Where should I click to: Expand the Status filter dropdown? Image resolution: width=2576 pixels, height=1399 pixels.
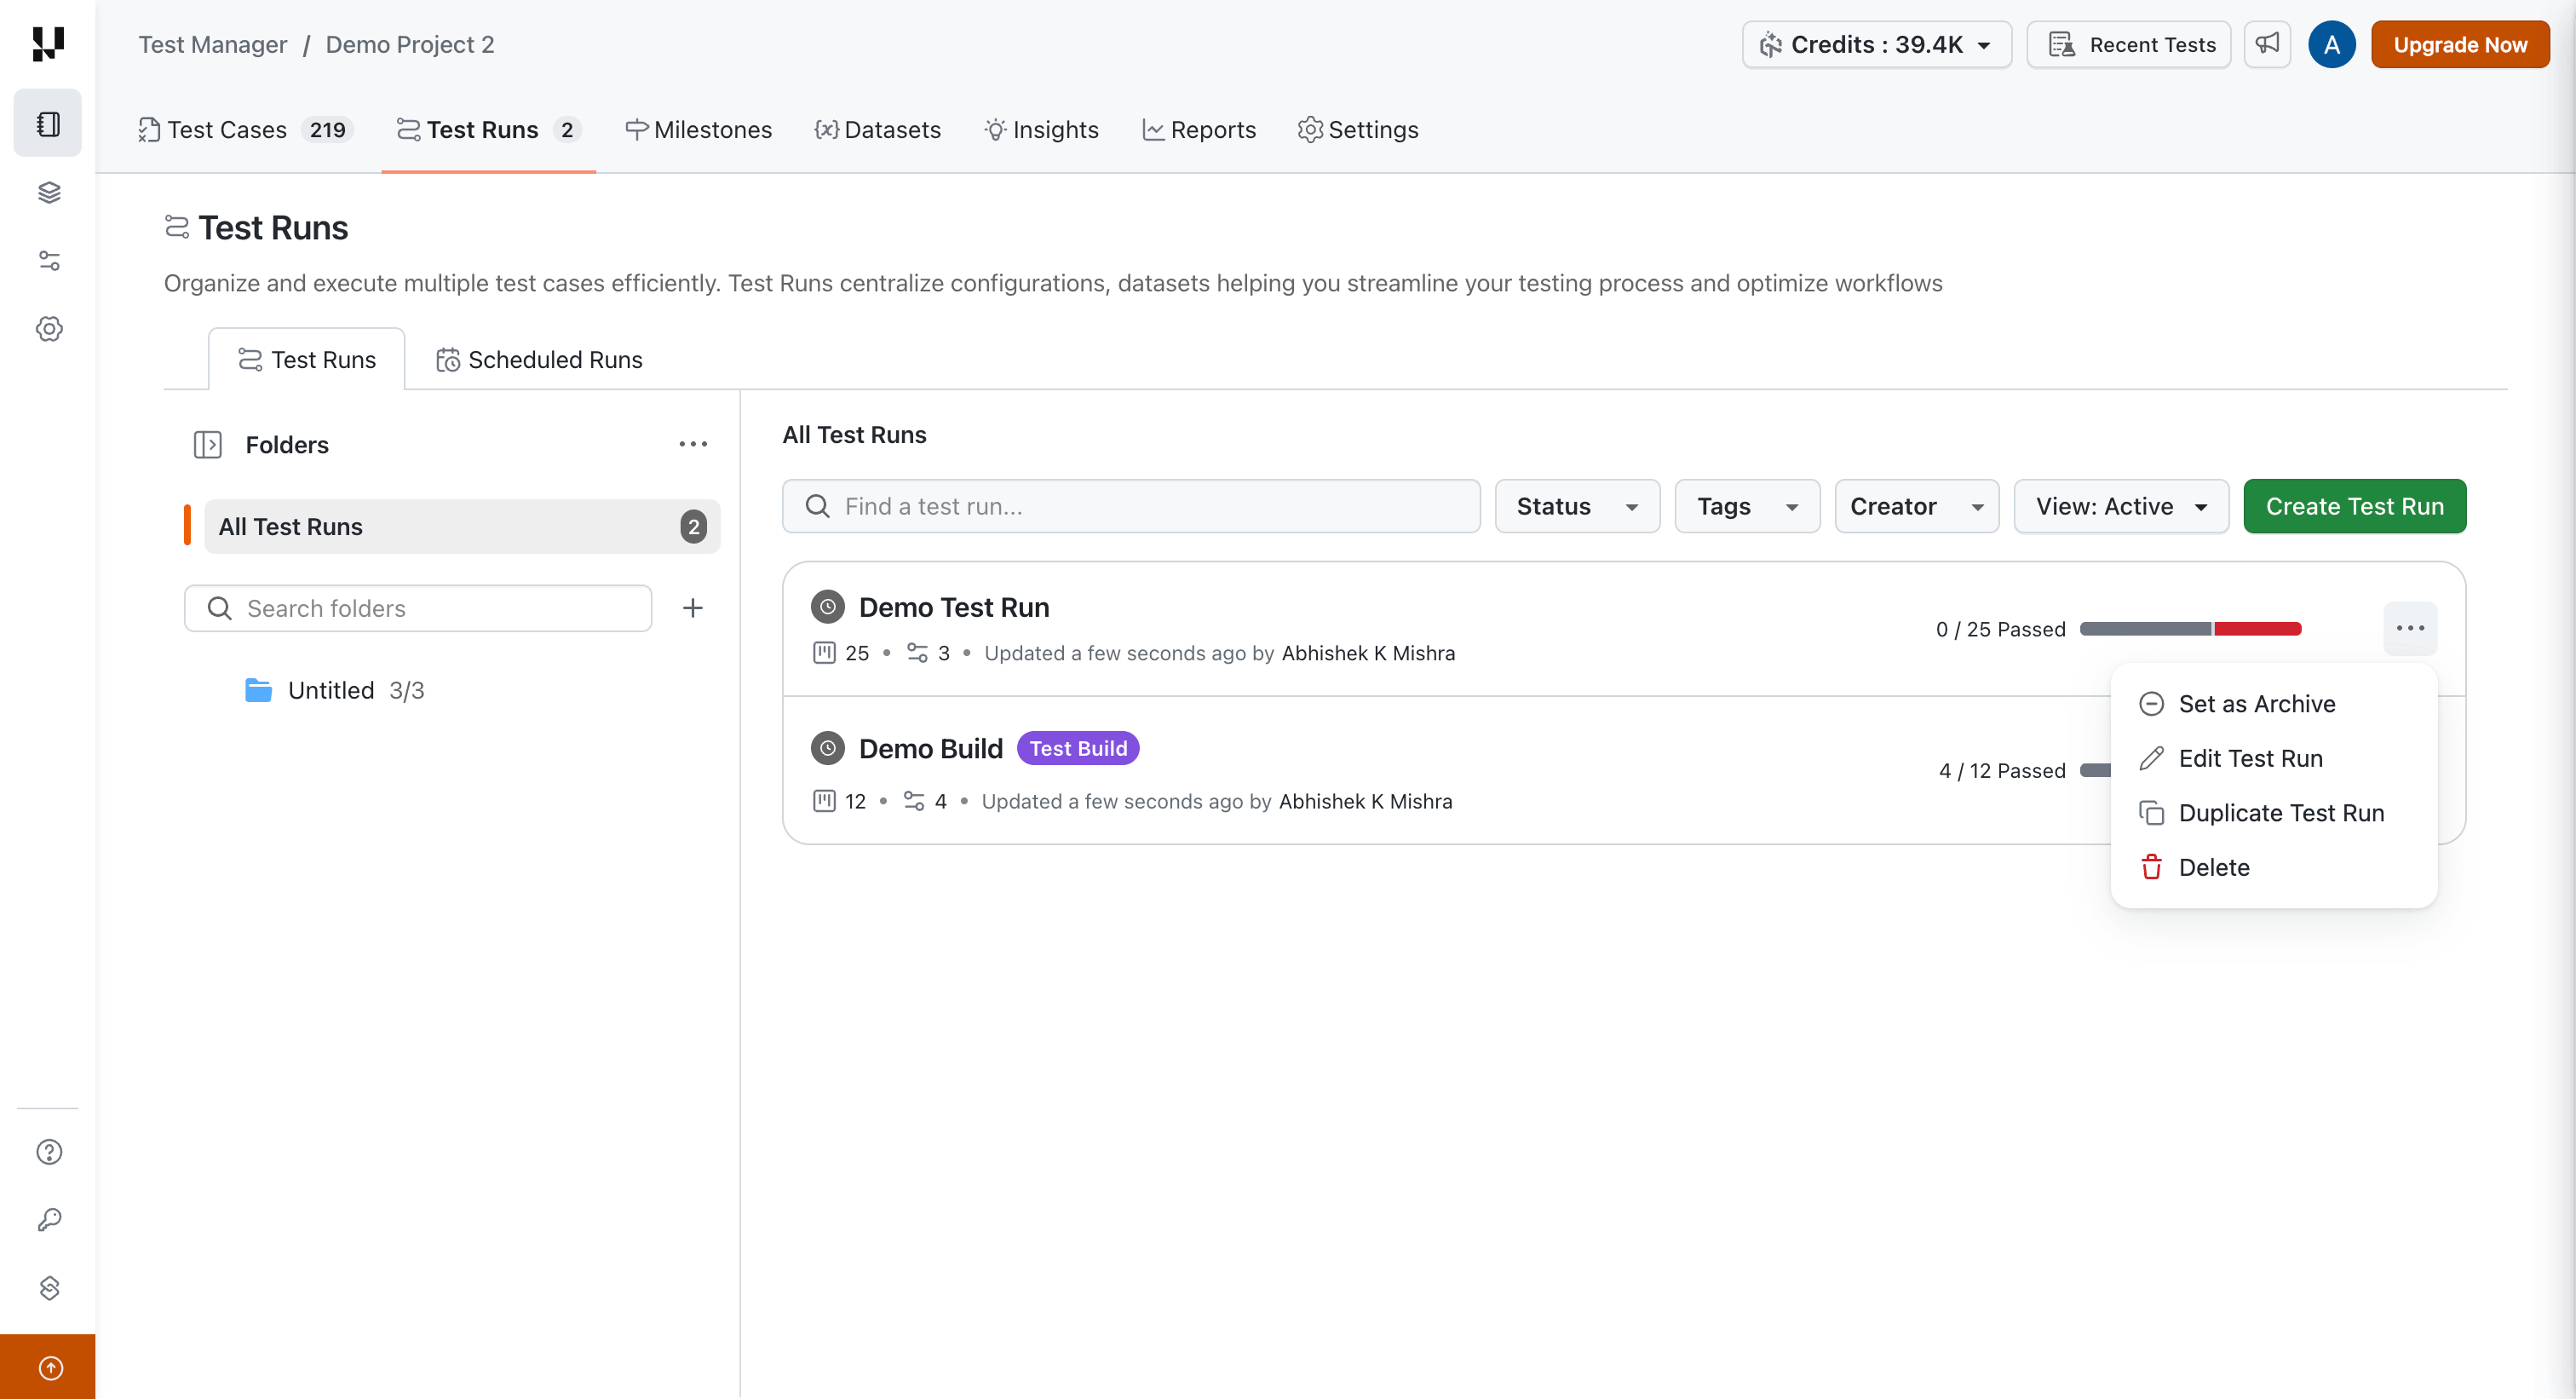point(1576,506)
